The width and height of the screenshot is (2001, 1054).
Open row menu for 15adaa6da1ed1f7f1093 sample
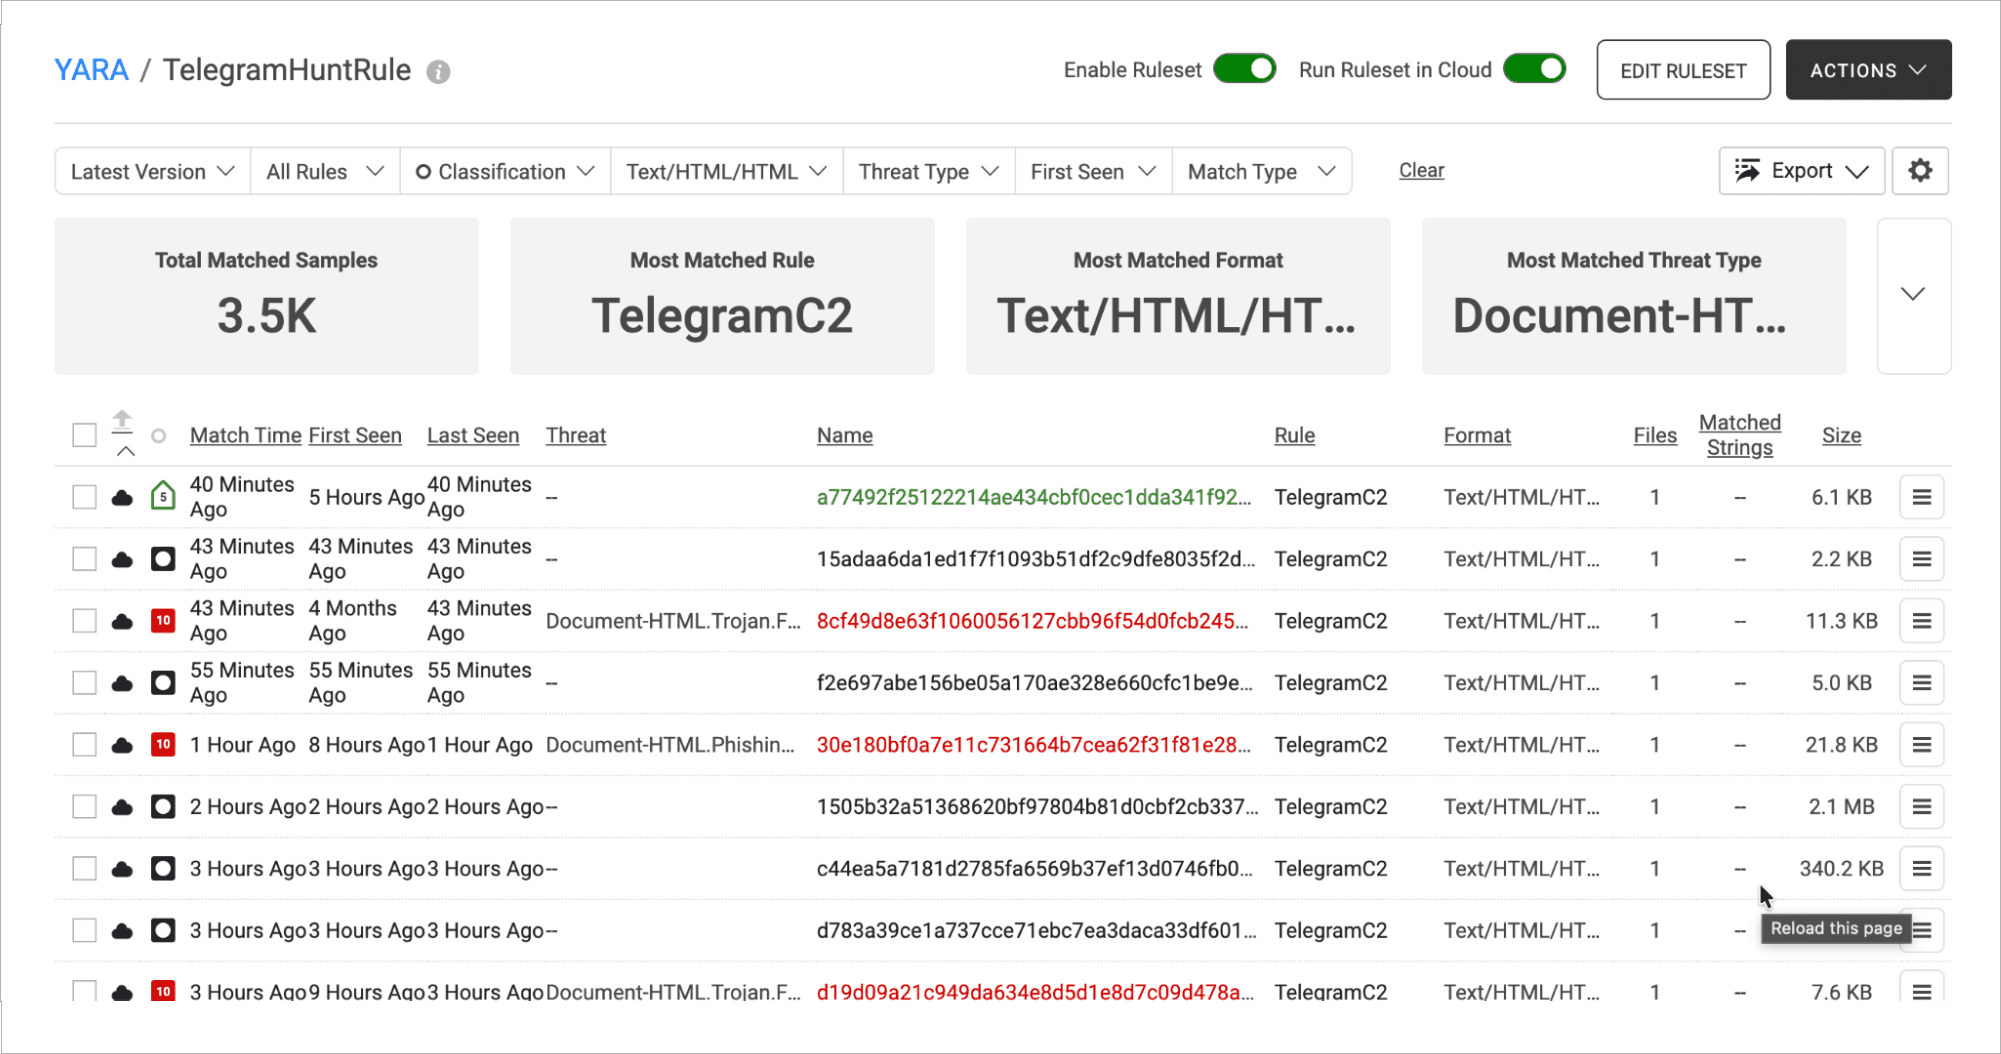coord(1921,559)
